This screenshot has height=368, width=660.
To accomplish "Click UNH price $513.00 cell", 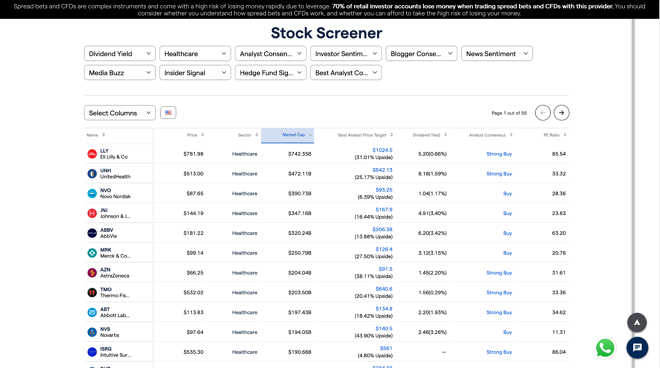I will click(193, 174).
